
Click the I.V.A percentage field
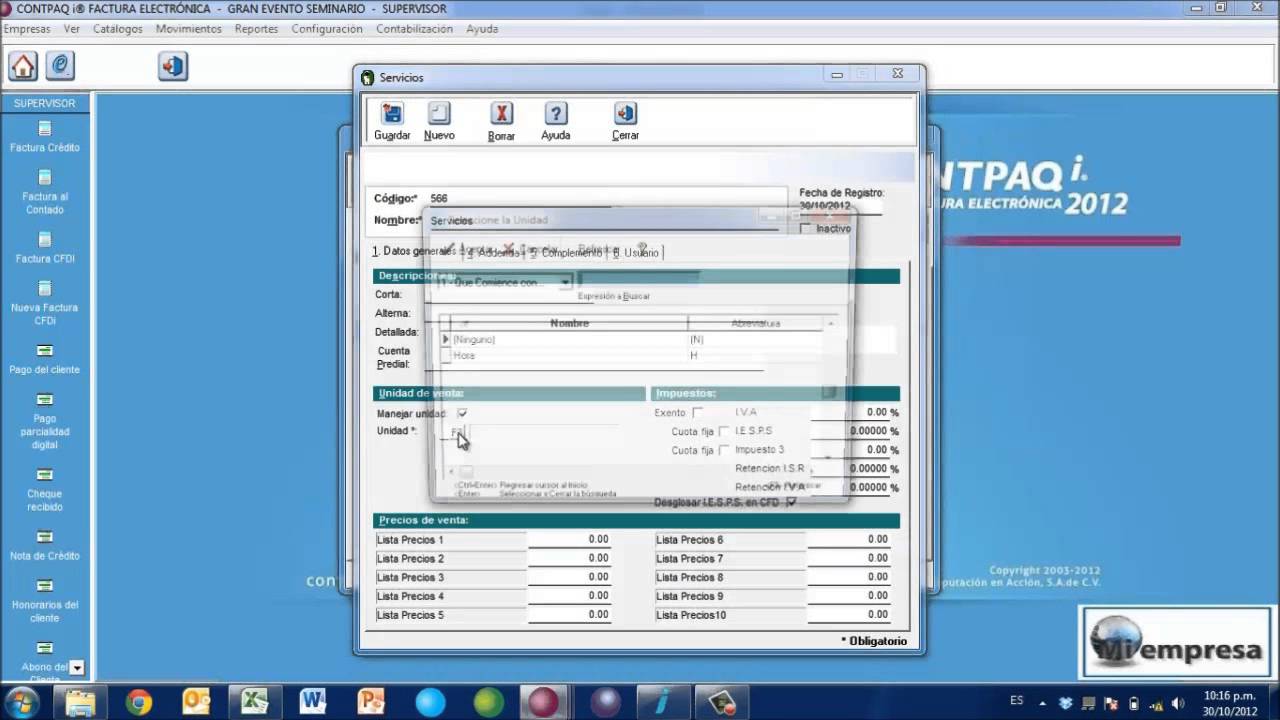pyautogui.click(x=849, y=412)
